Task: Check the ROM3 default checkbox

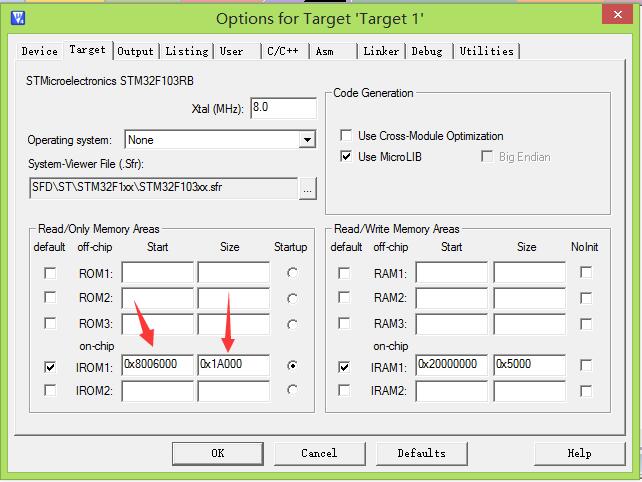Action: tap(50, 323)
